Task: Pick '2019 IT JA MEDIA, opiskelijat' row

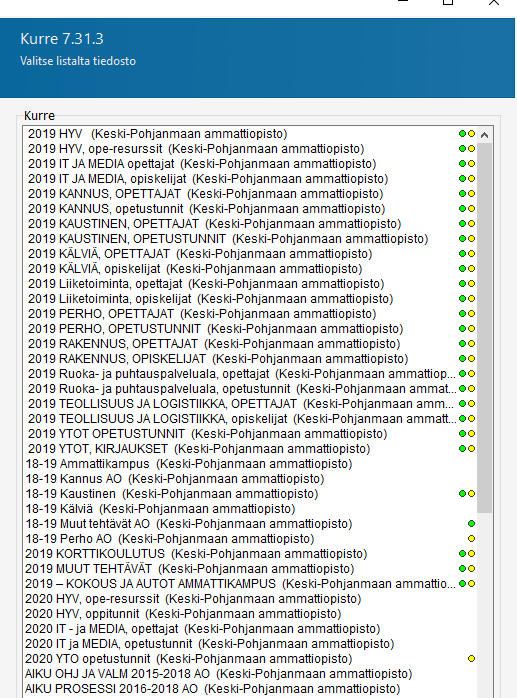Action: (250, 179)
